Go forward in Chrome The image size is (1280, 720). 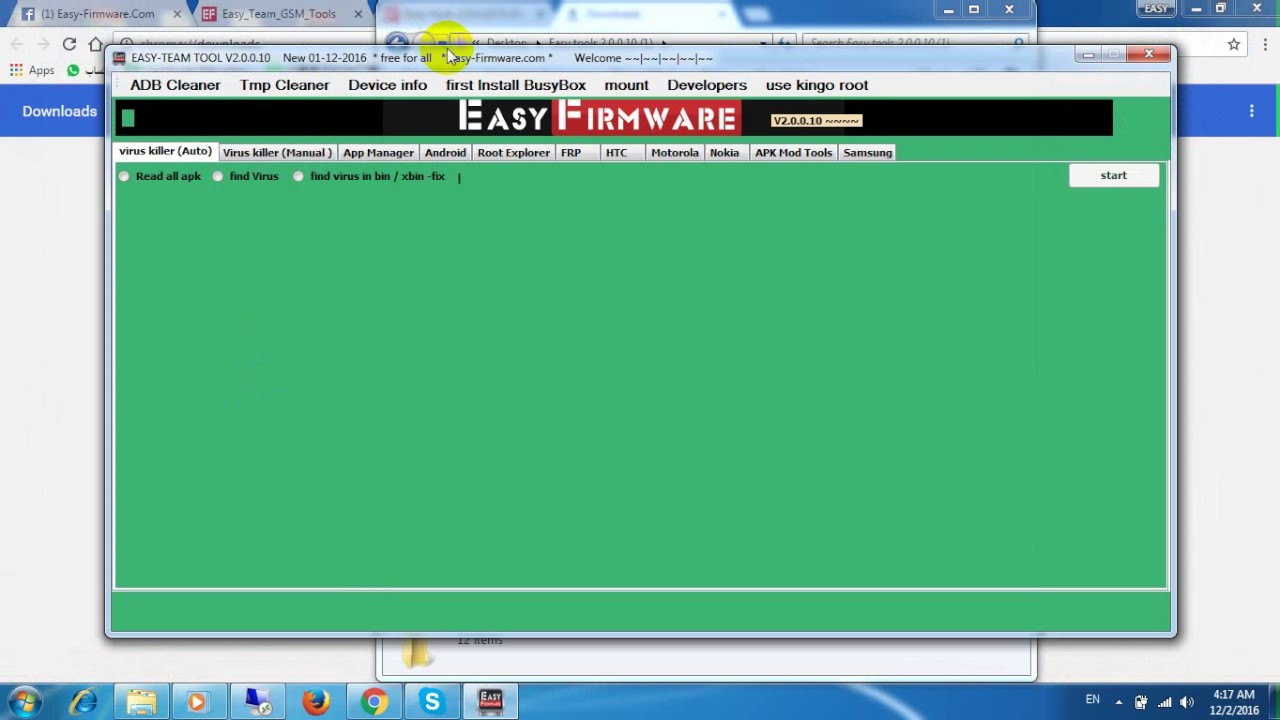pos(43,44)
